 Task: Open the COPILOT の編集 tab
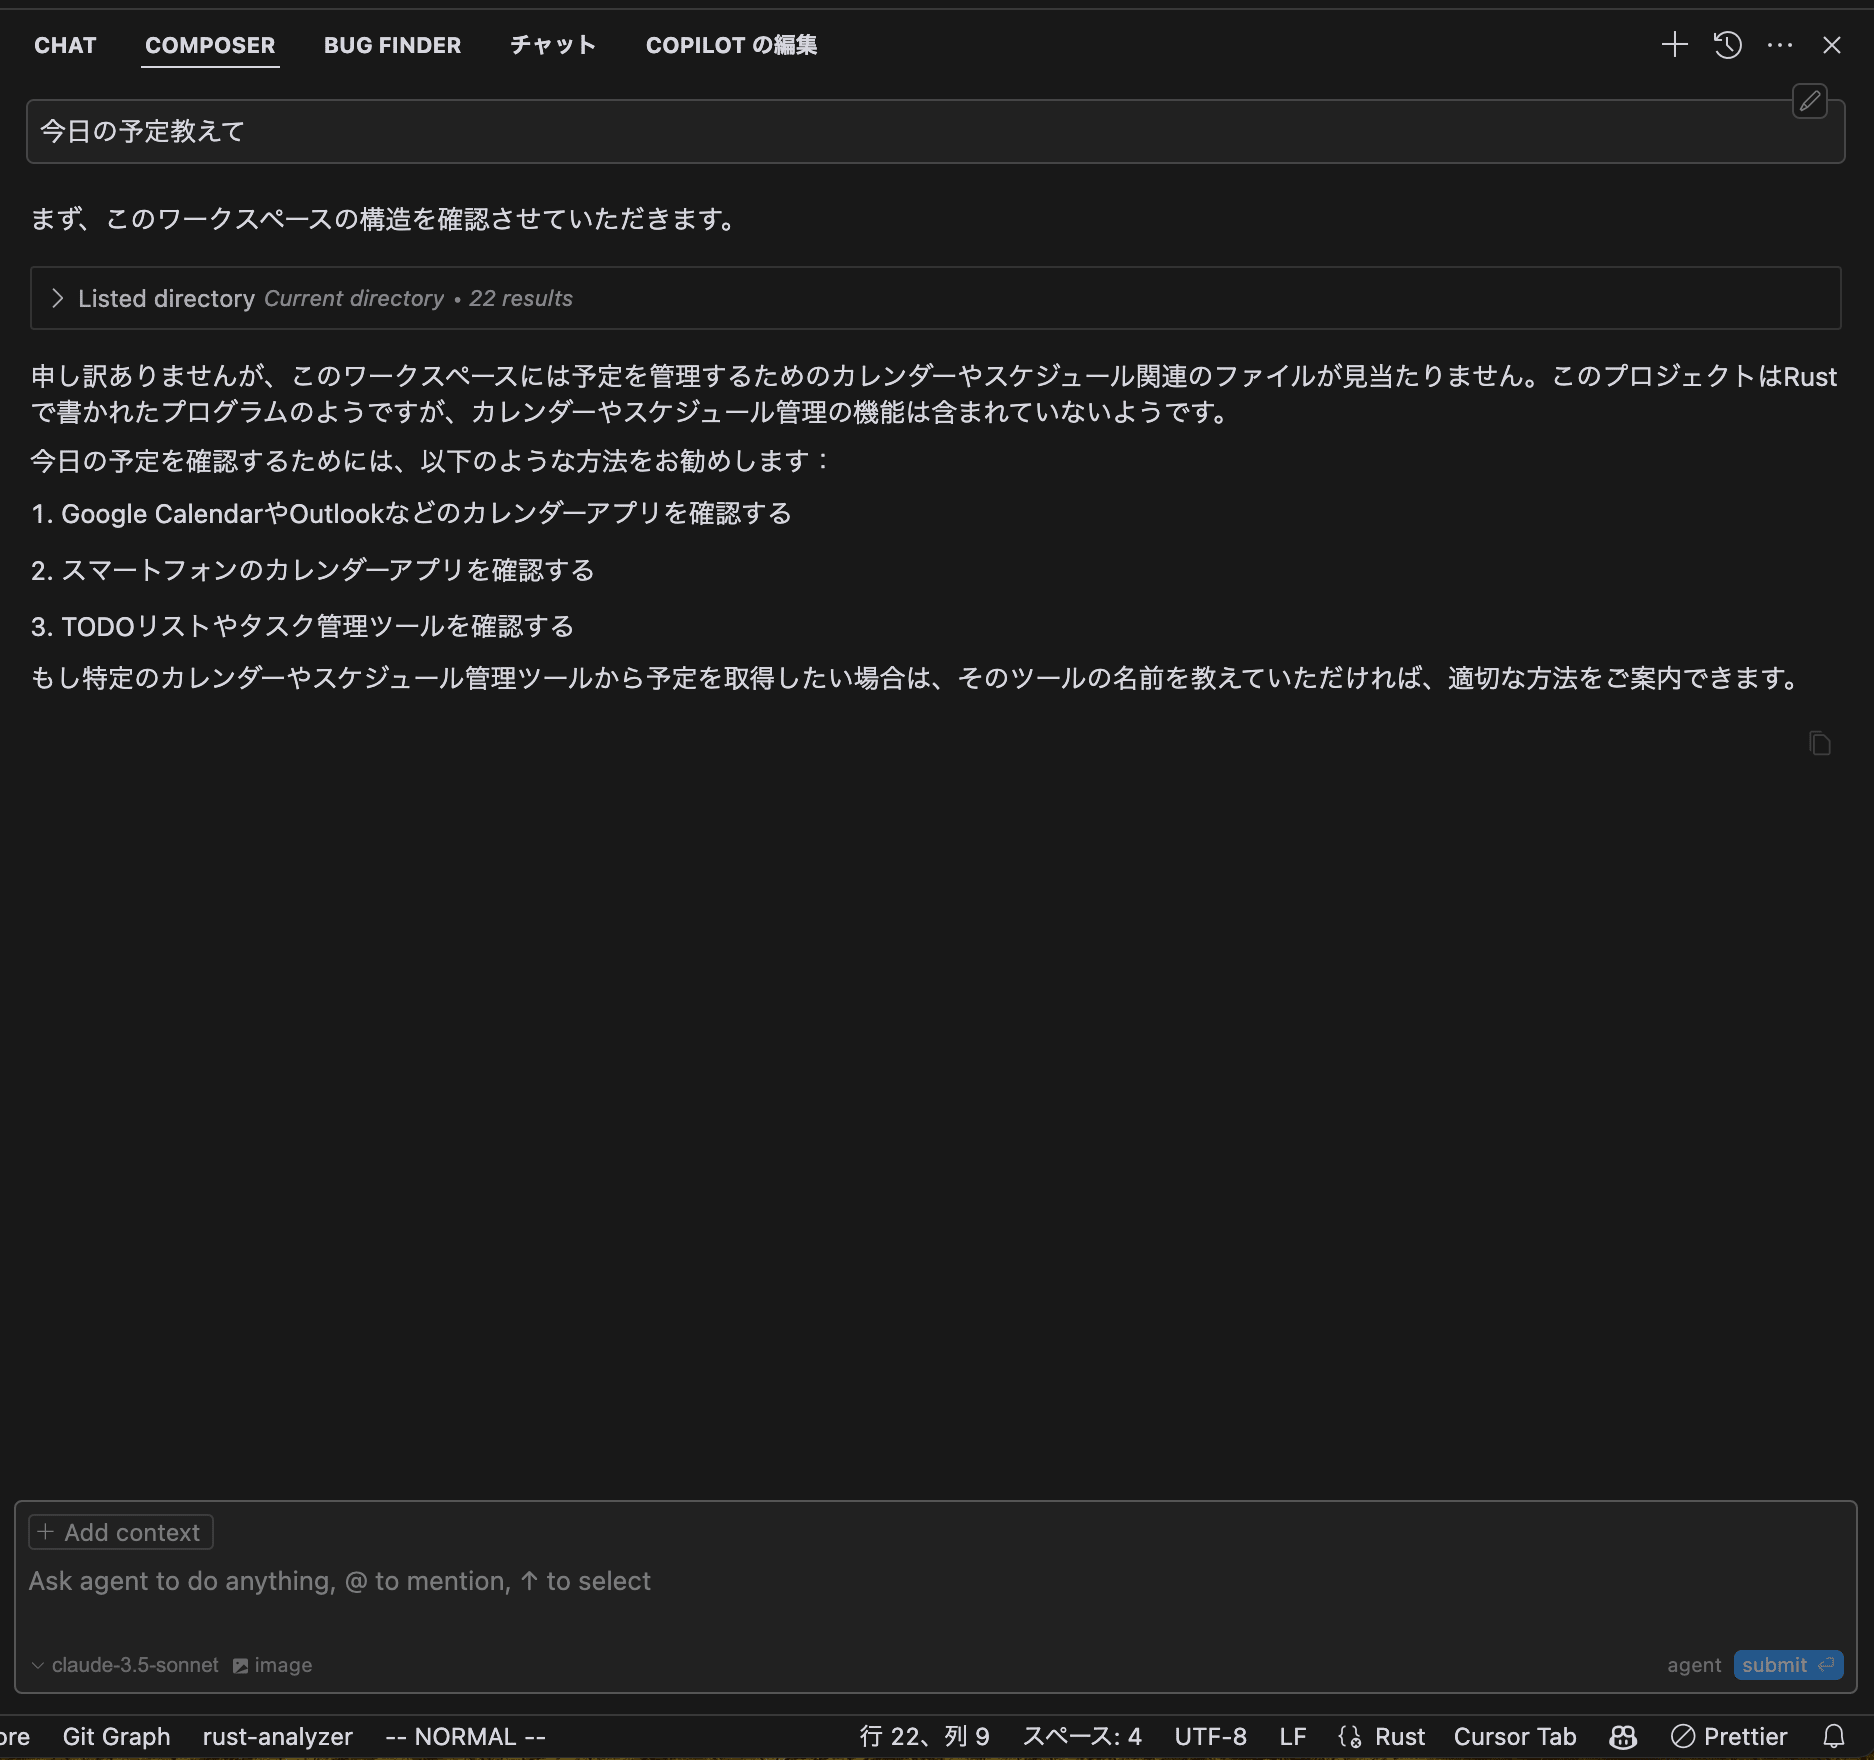click(x=731, y=45)
